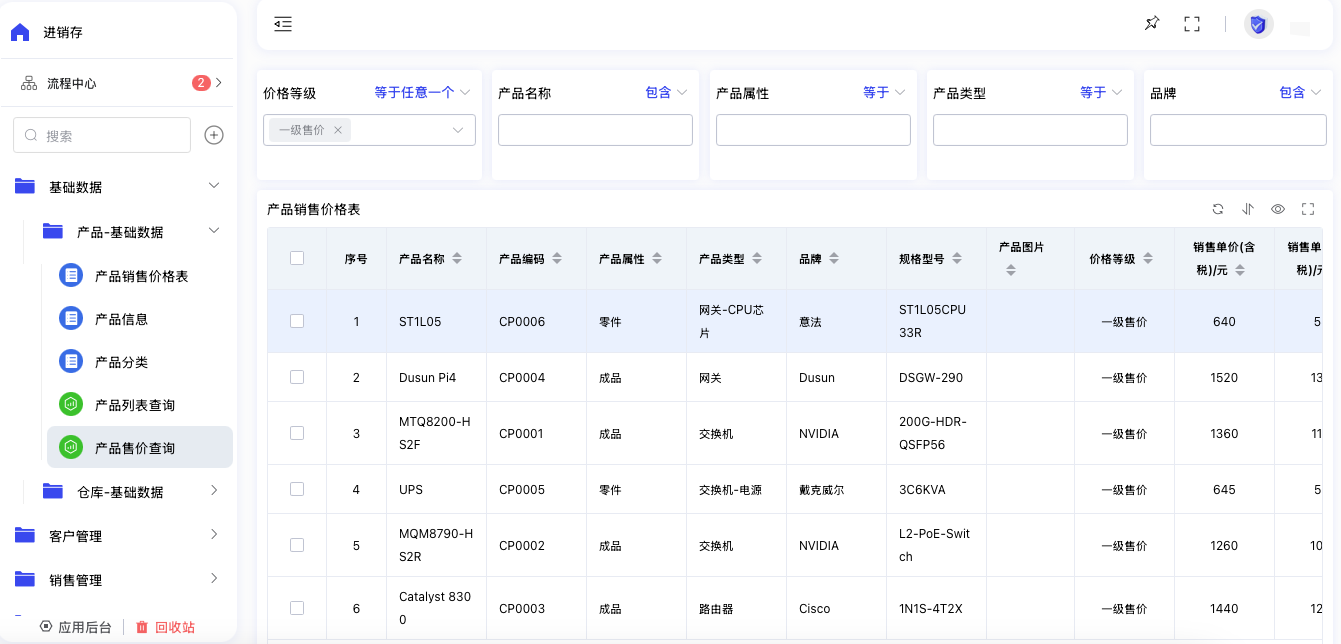
Task: Sort by 产品编码 column arrows
Action: click(x=557, y=258)
